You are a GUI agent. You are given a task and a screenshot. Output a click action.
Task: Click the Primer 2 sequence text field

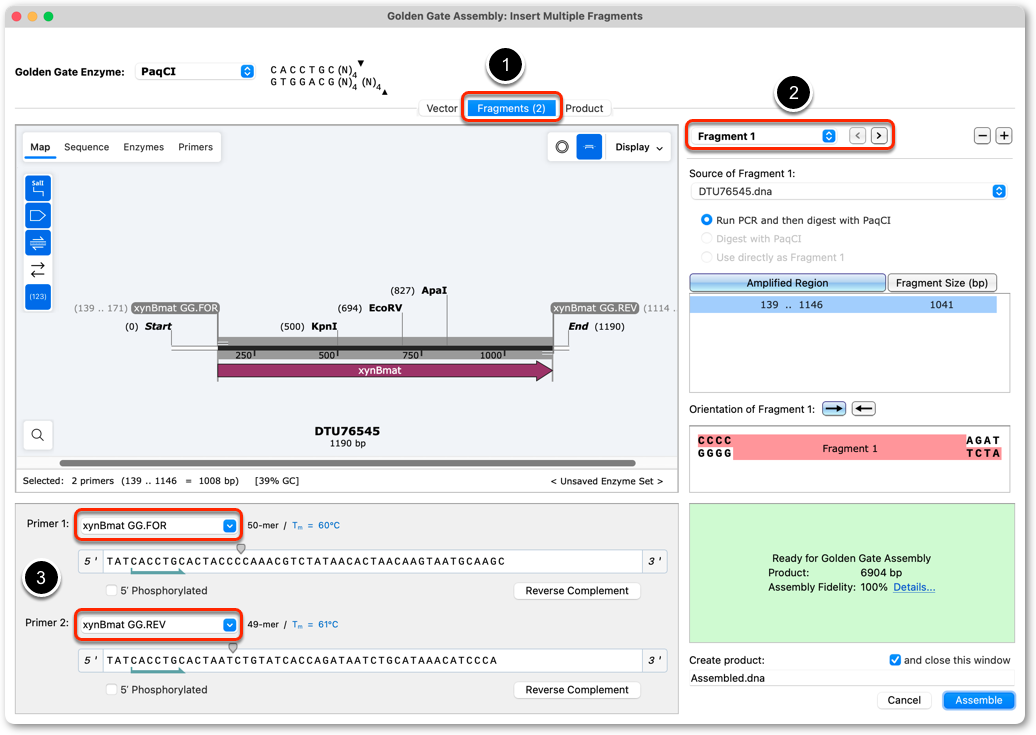[373, 660]
